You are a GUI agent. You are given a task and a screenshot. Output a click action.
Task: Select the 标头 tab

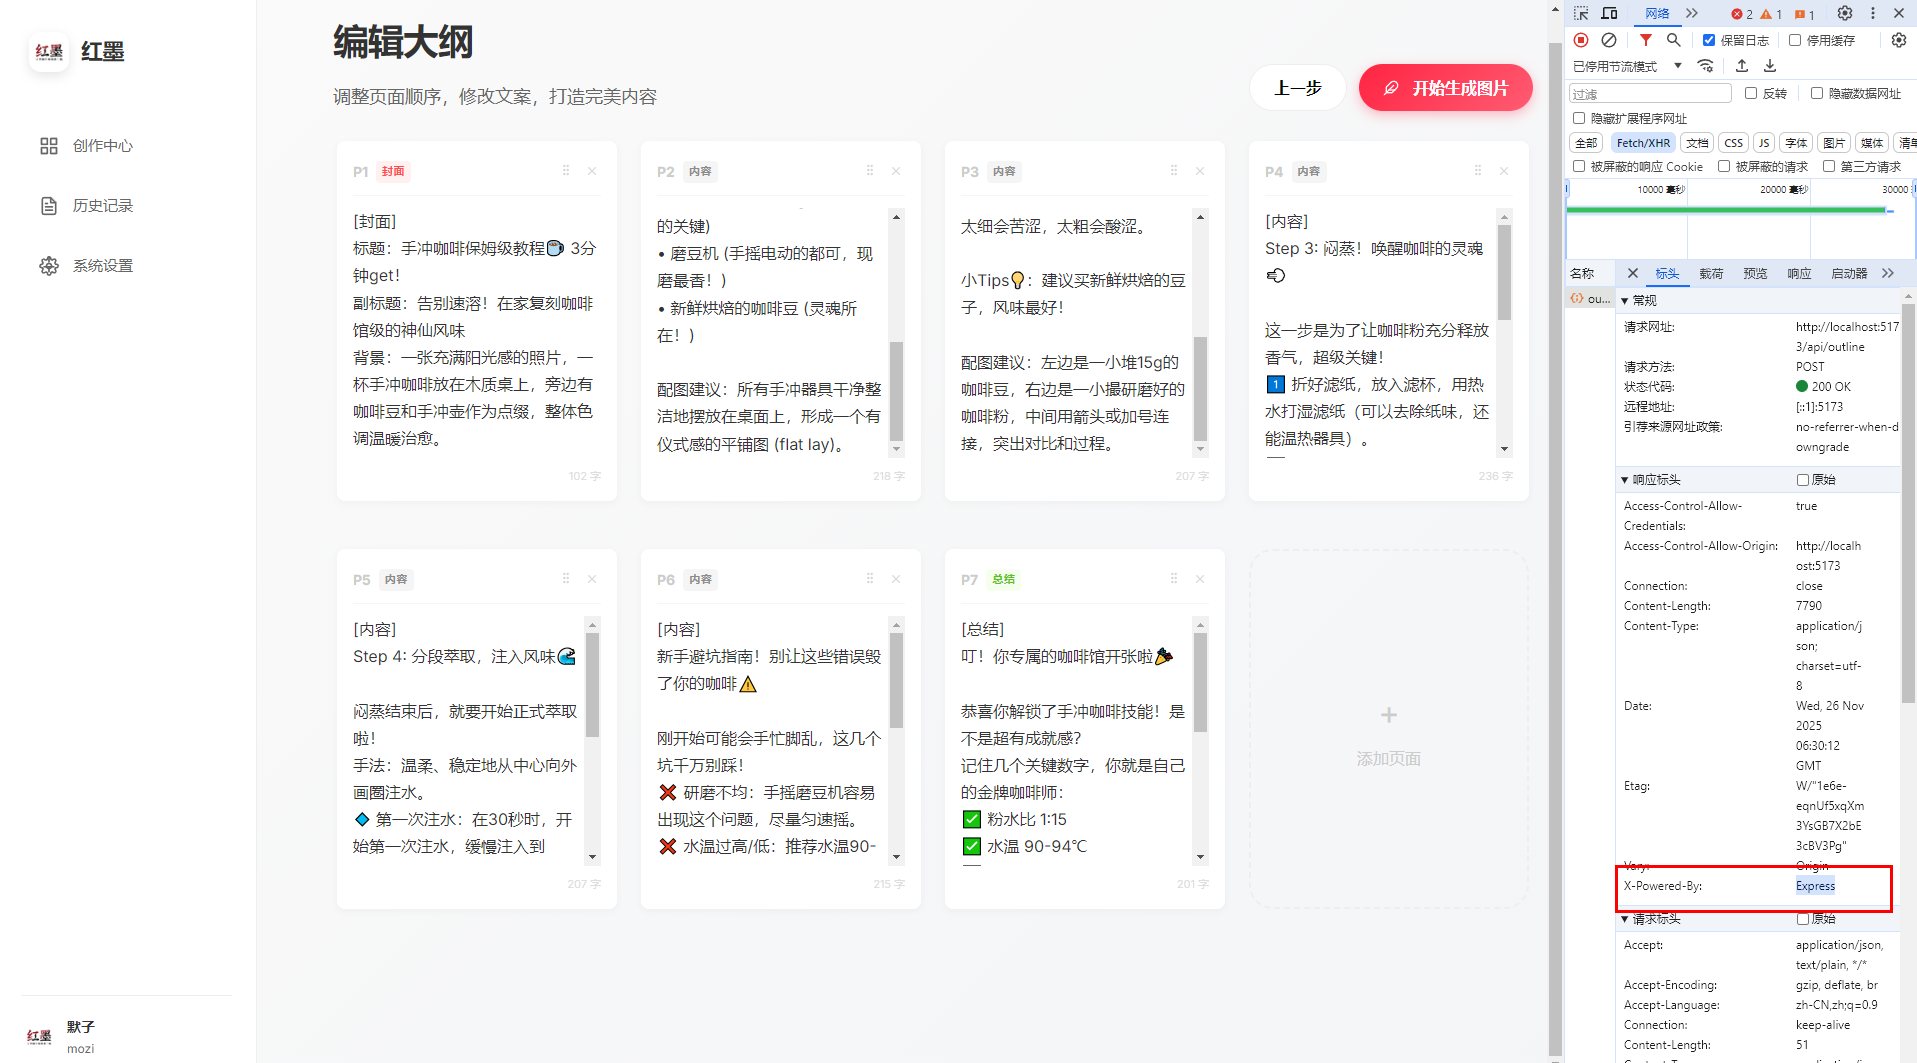[x=1667, y=273]
